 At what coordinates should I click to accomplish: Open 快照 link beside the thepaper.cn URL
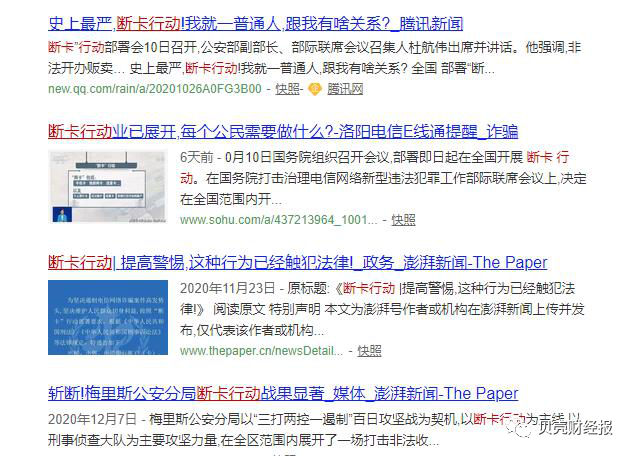[x=369, y=351]
